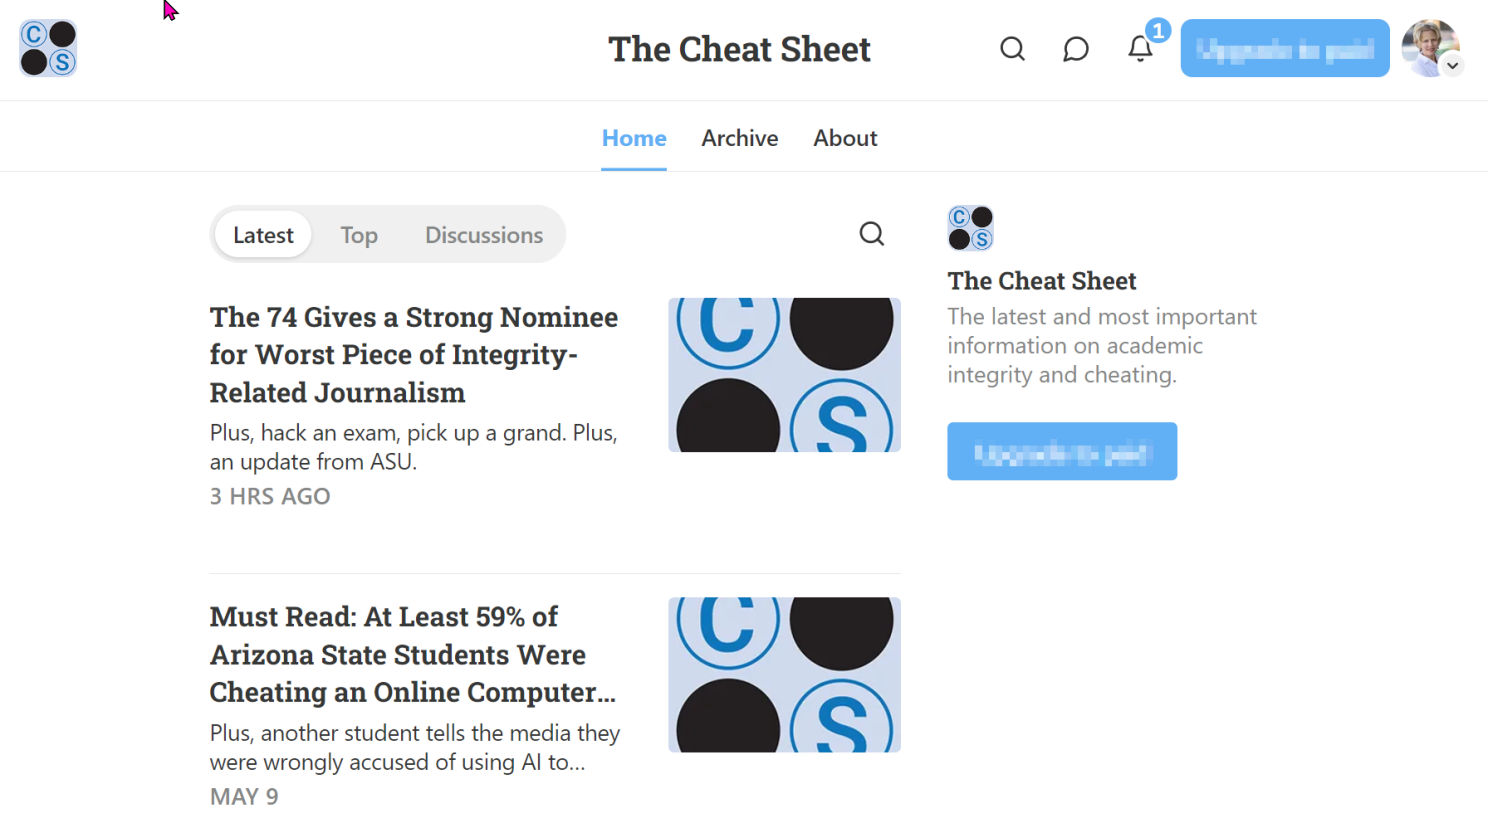Open 'The 74 Gives a Strong Nominee' article
The height and width of the screenshot is (818, 1488).
[413, 354]
